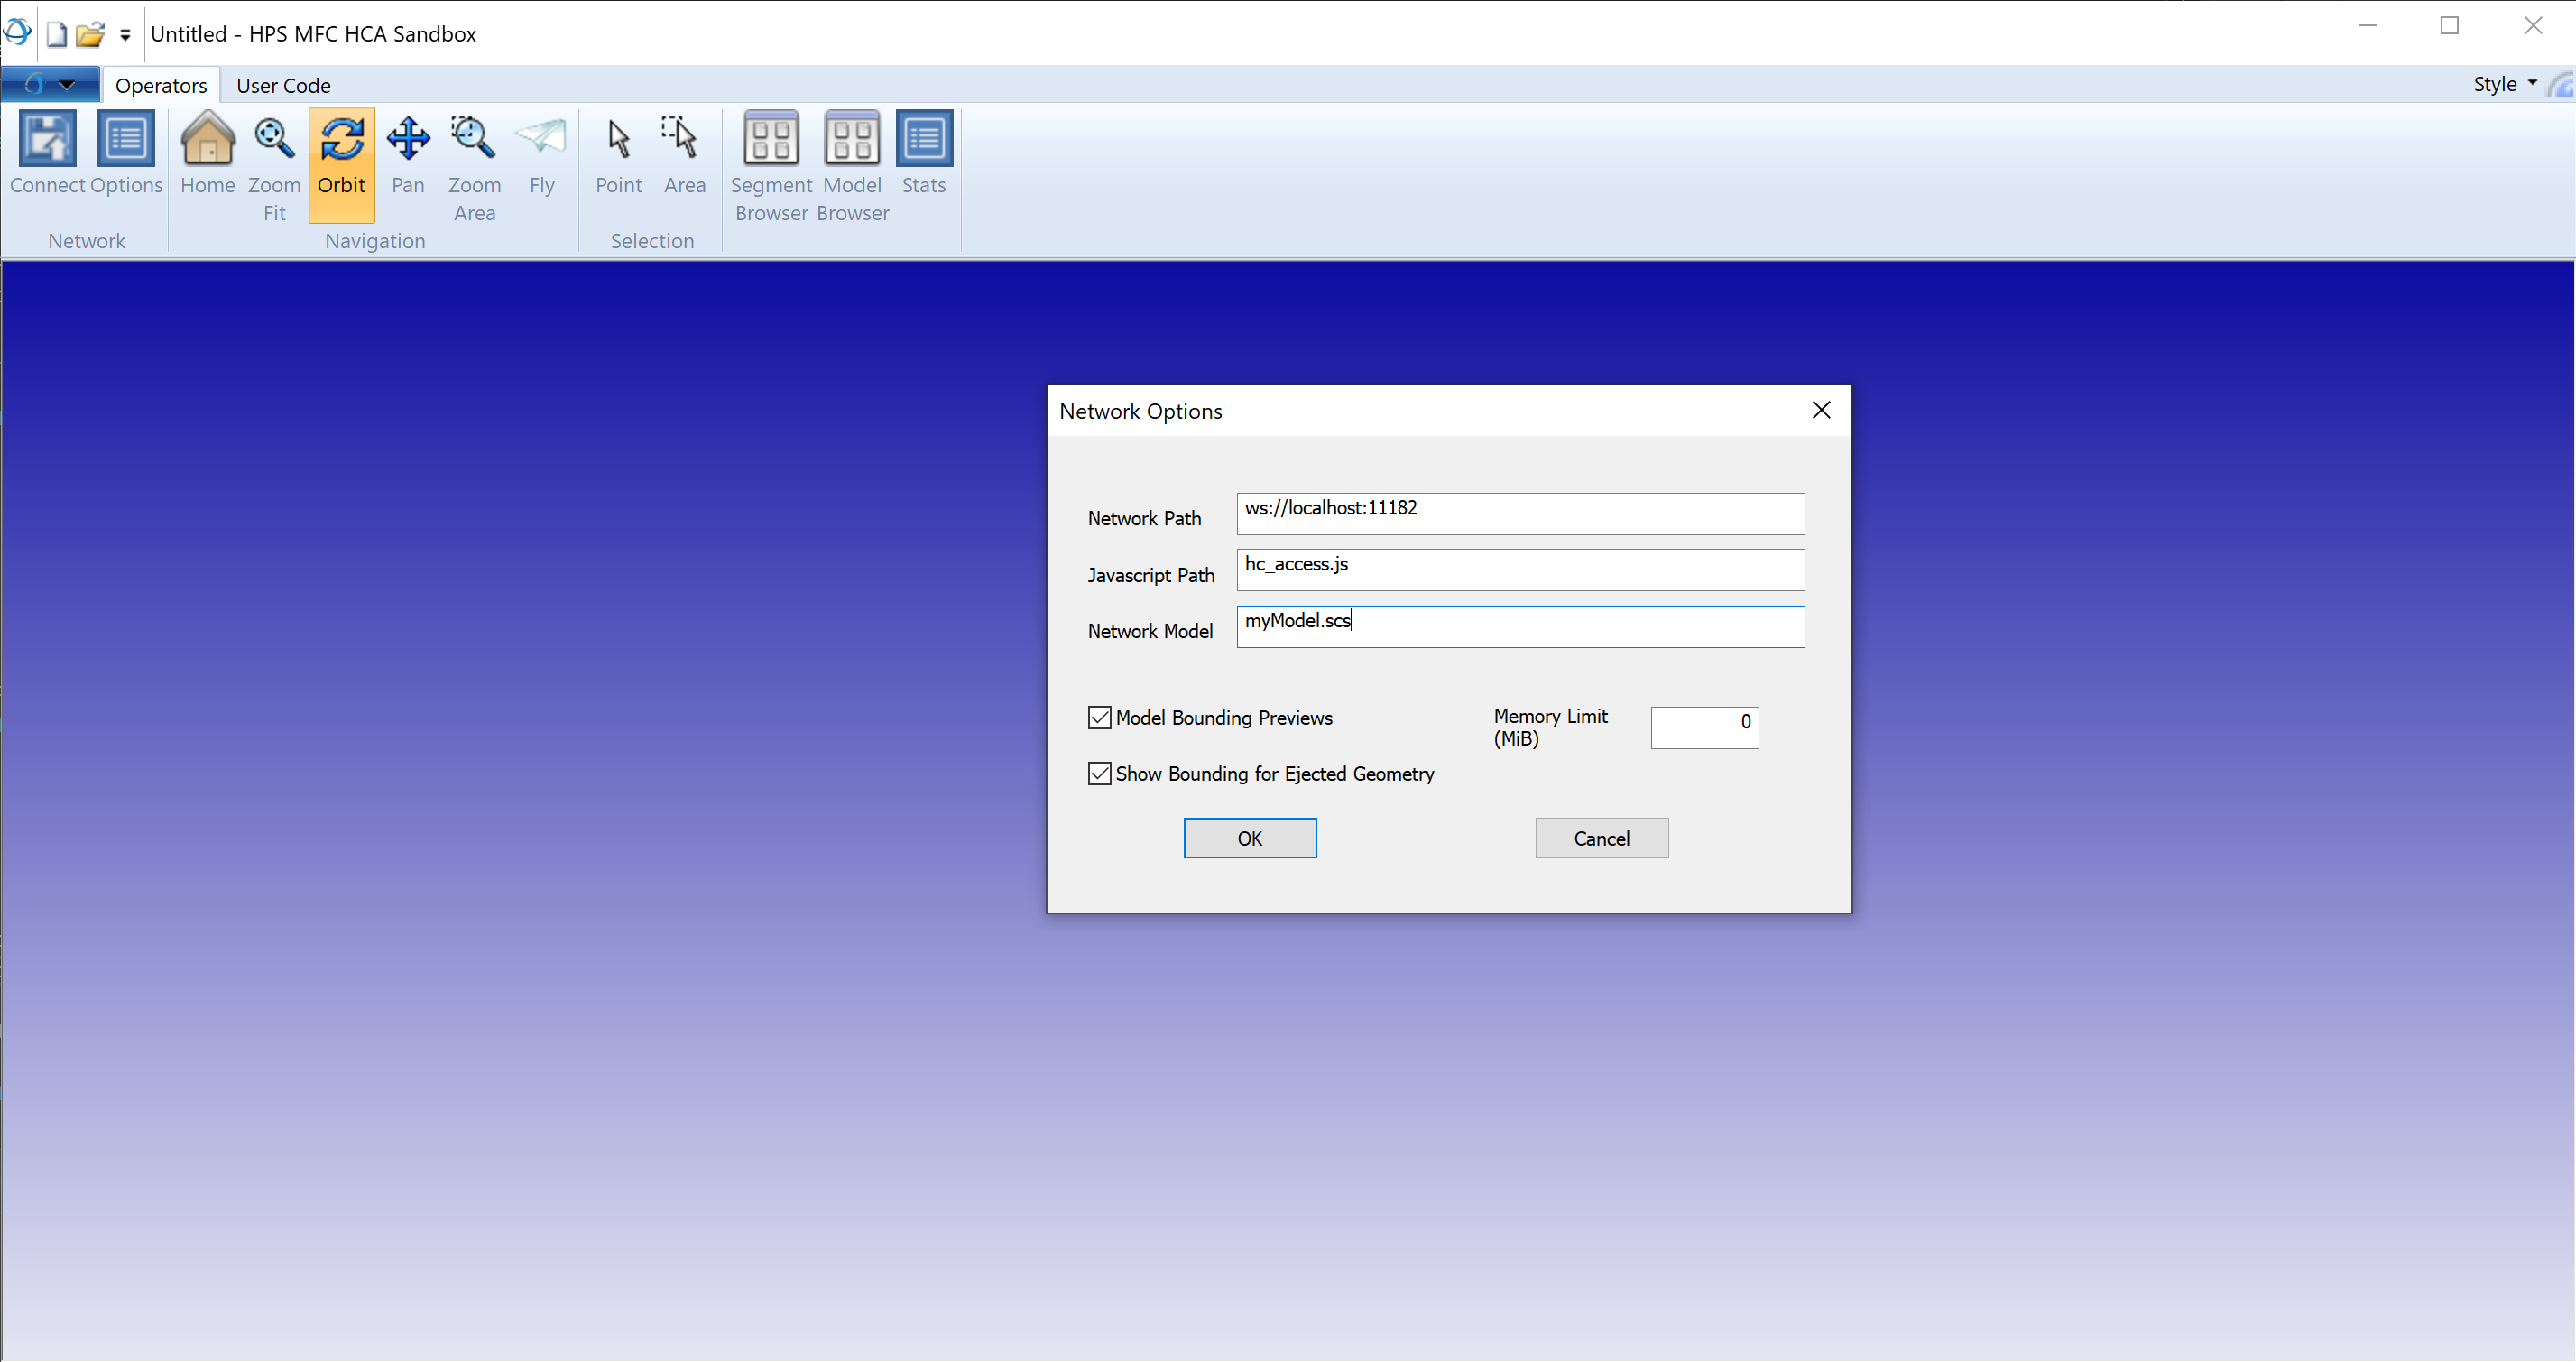Uncheck Model Bounding Previews

(x=1100, y=717)
